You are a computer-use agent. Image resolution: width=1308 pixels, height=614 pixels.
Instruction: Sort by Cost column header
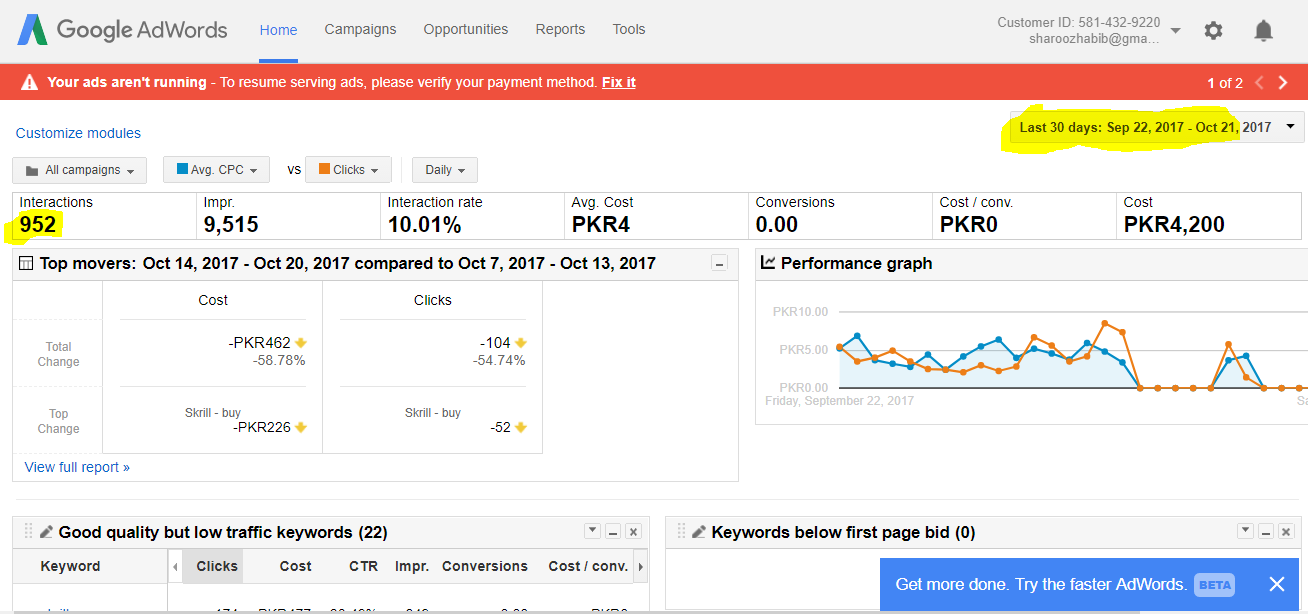[295, 566]
